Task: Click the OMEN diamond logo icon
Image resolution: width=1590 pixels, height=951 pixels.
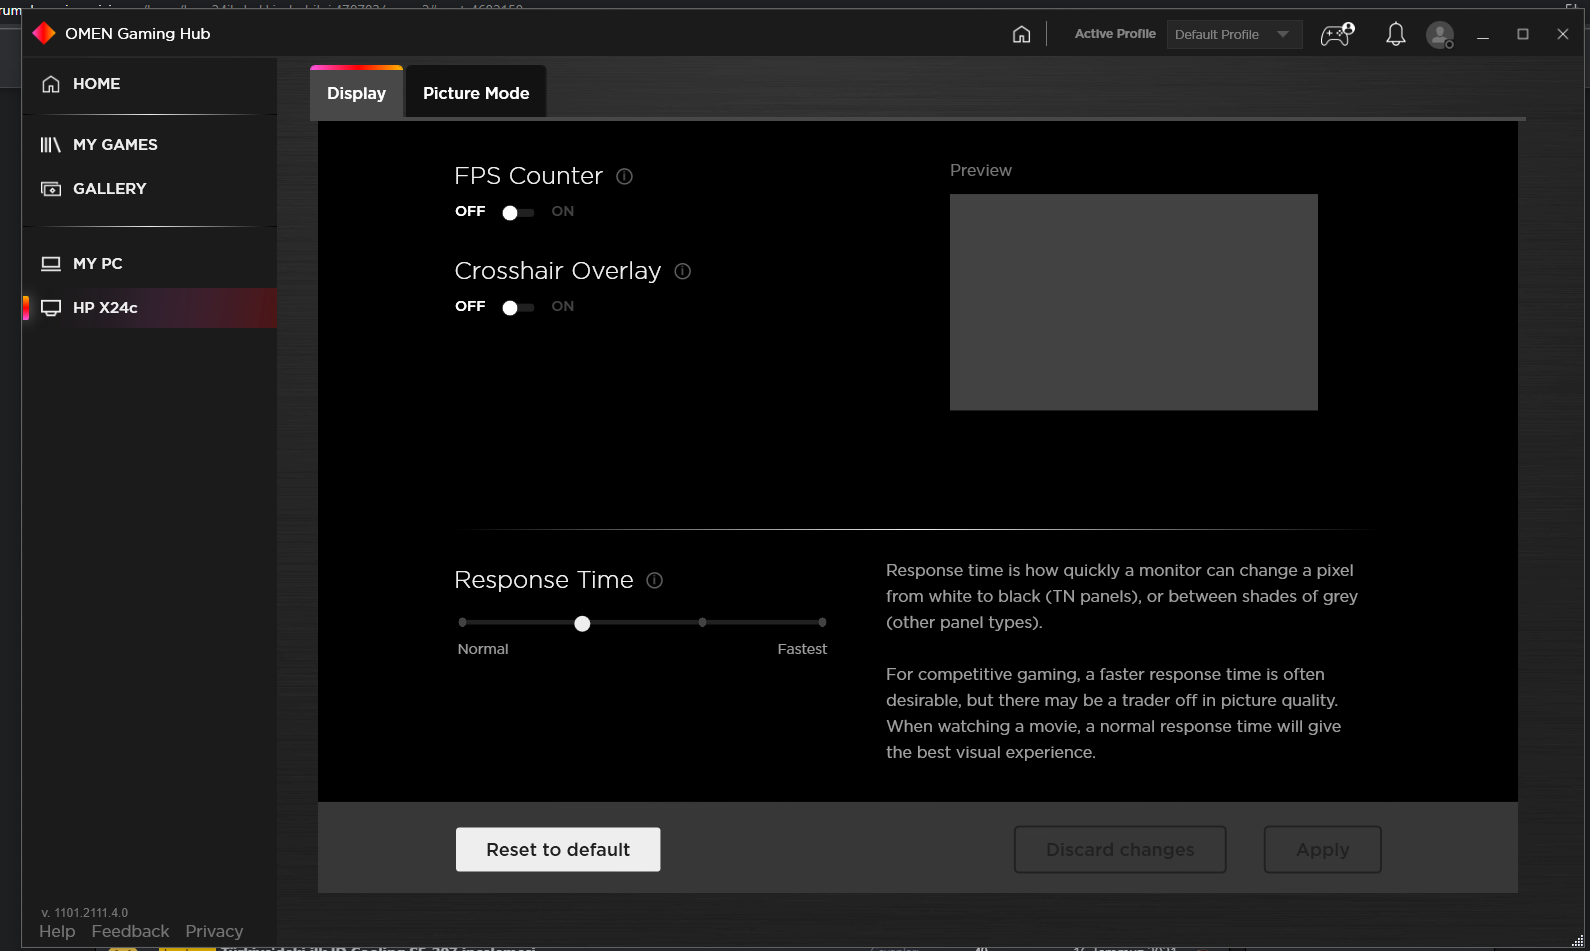Action: click(44, 33)
